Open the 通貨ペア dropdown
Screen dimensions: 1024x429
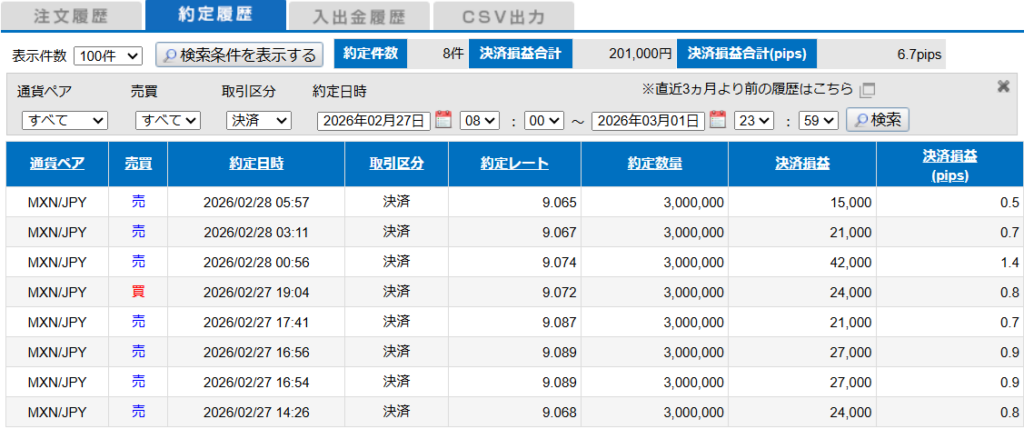click(x=65, y=121)
